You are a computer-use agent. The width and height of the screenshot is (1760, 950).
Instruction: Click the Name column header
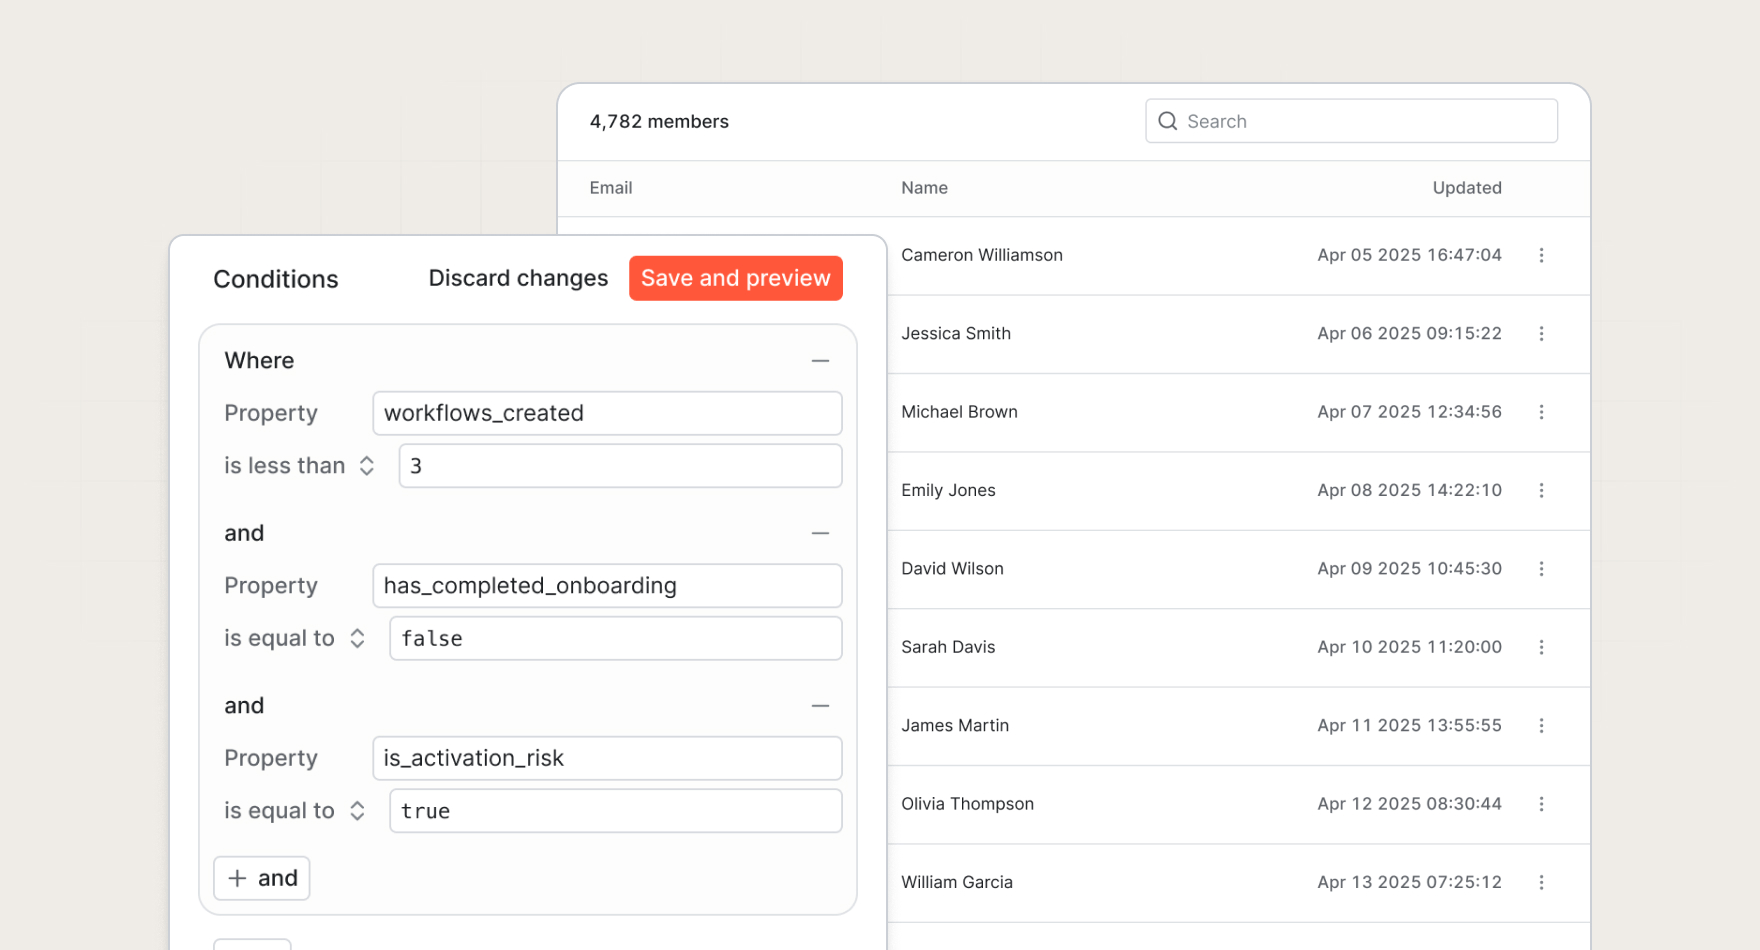click(x=924, y=188)
